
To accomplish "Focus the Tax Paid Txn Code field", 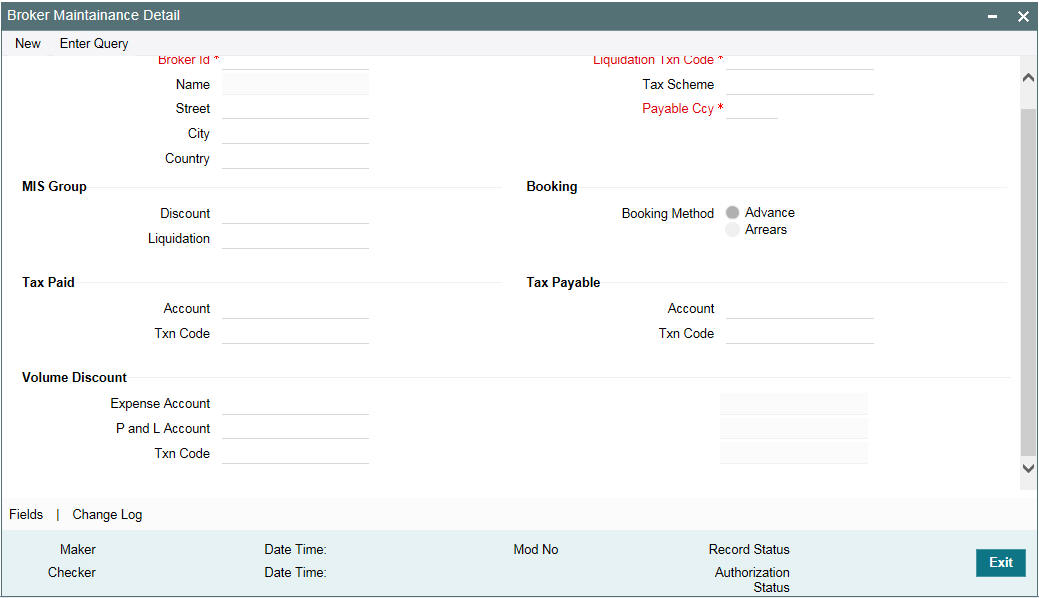I will (296, 333).
